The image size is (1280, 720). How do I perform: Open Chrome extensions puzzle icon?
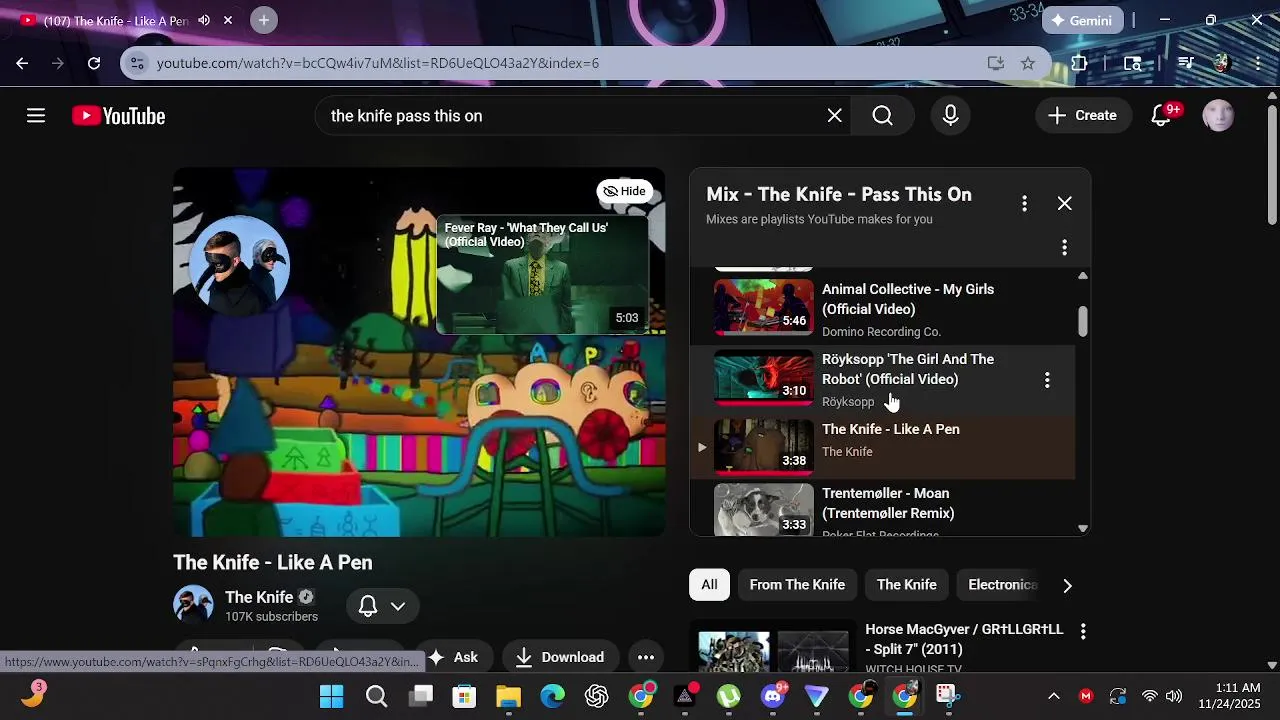point(1079,63)
